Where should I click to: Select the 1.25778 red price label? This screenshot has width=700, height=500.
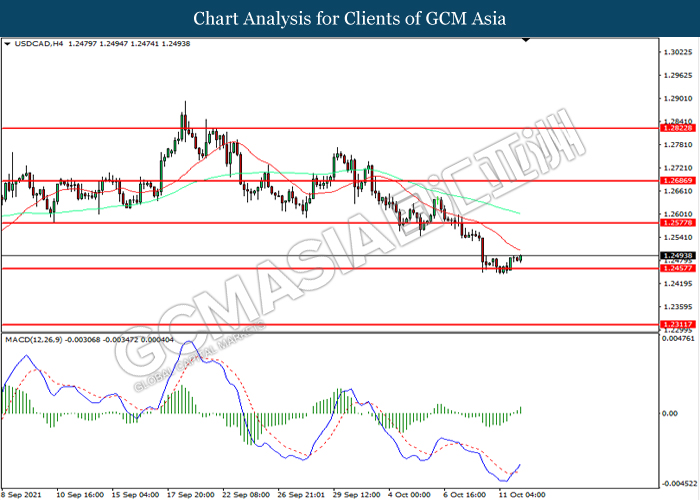(x=678, y=223)
